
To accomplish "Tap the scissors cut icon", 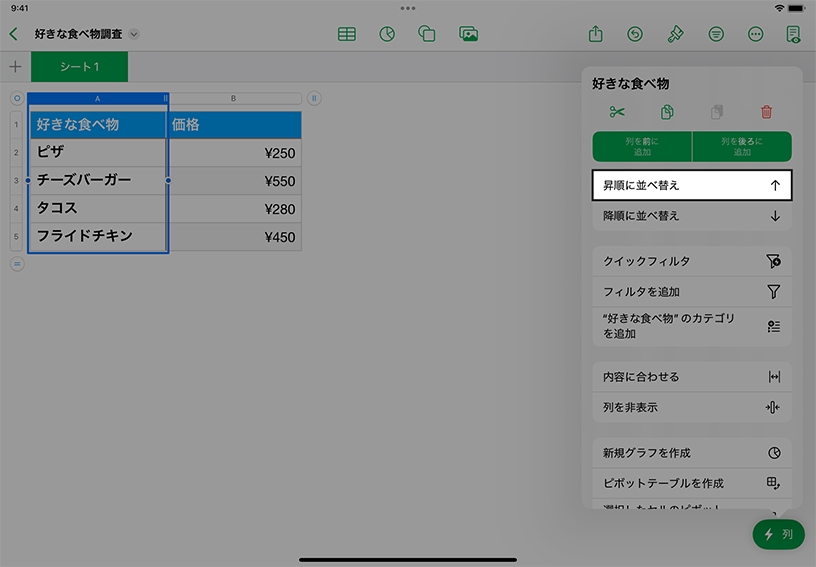I will point(617,112).
